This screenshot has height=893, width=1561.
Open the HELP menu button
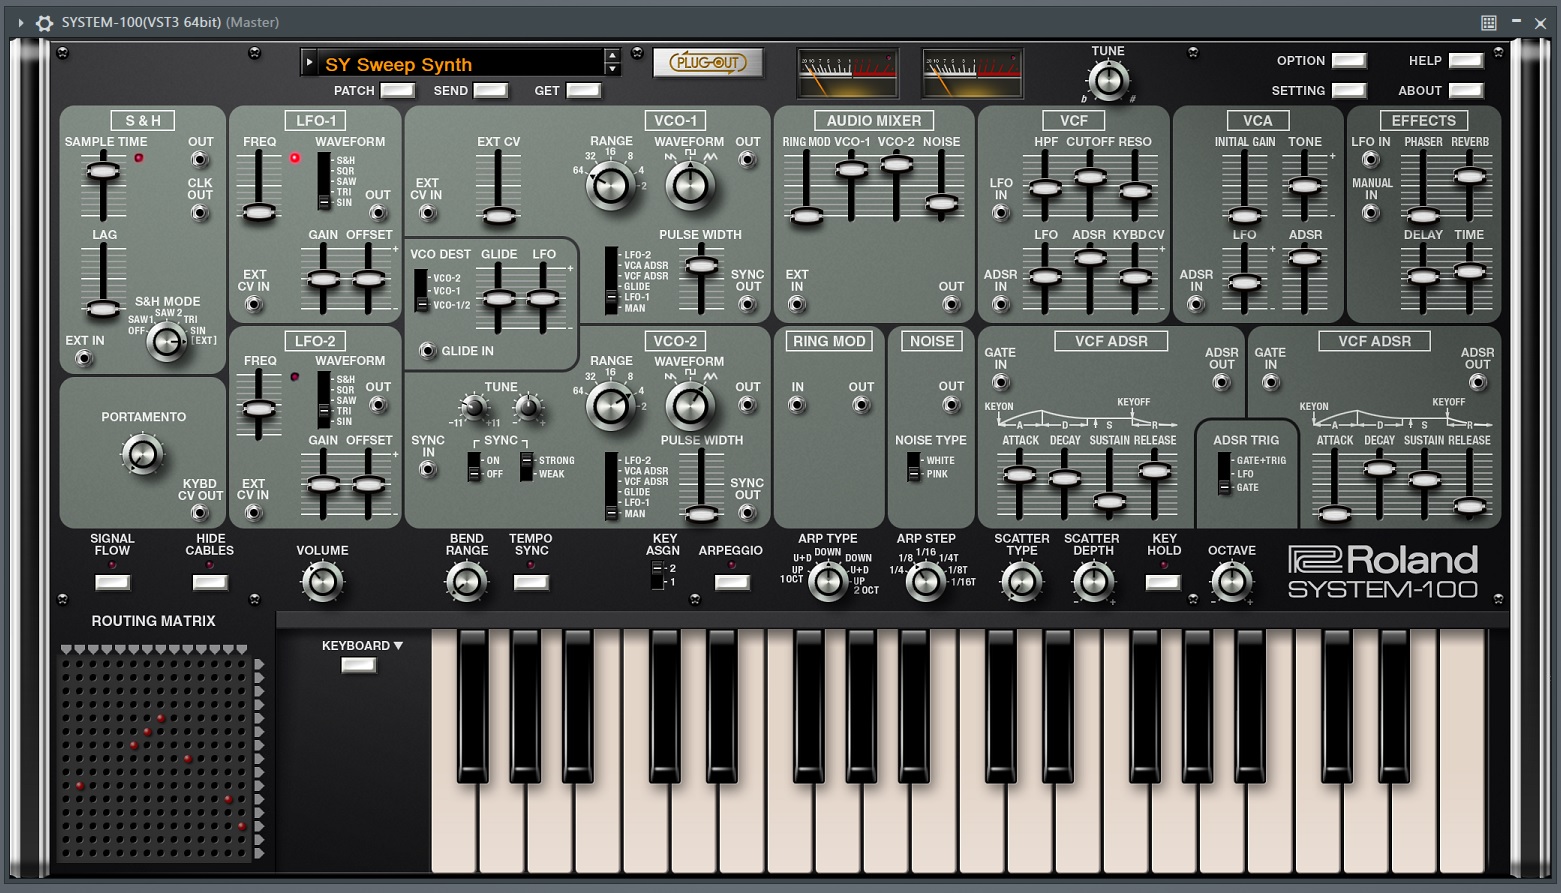[1466, 60]
